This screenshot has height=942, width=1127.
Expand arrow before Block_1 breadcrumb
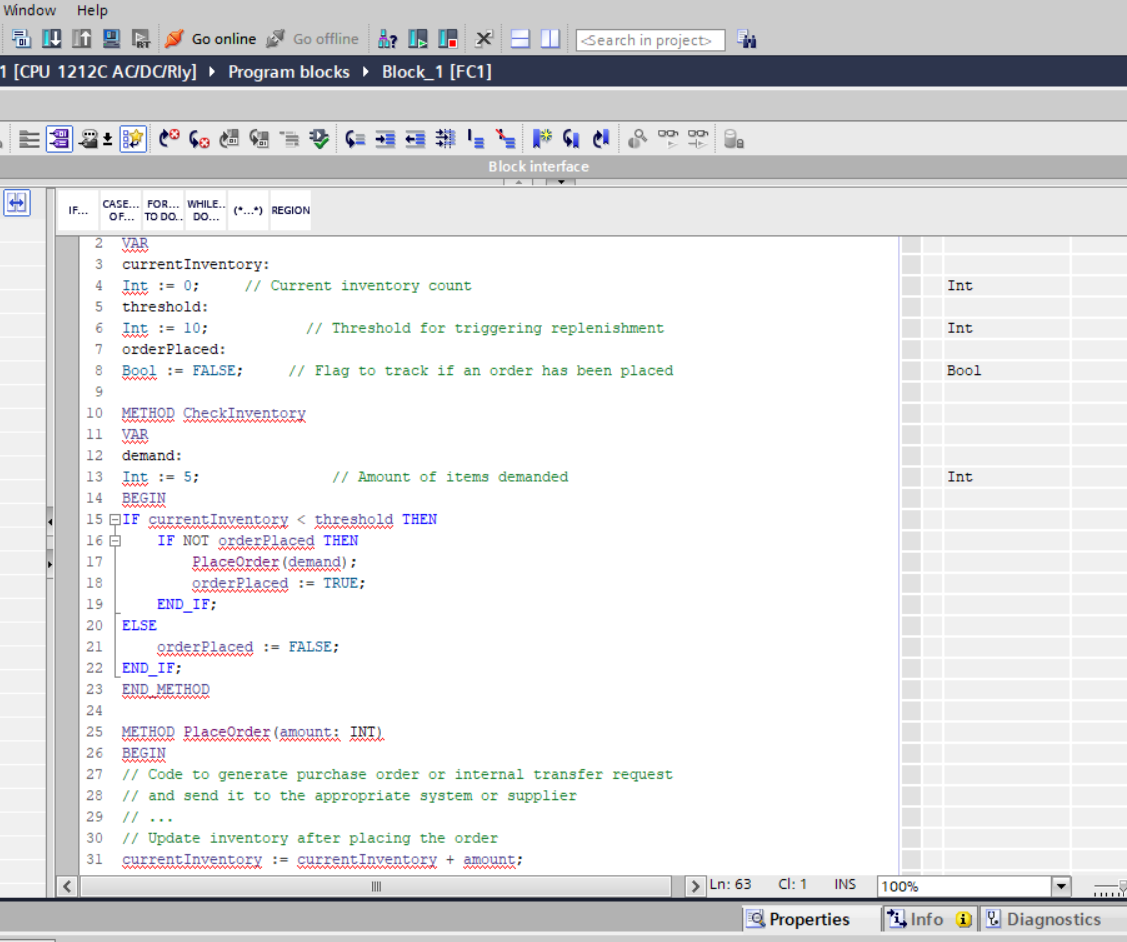click(366, 72)
